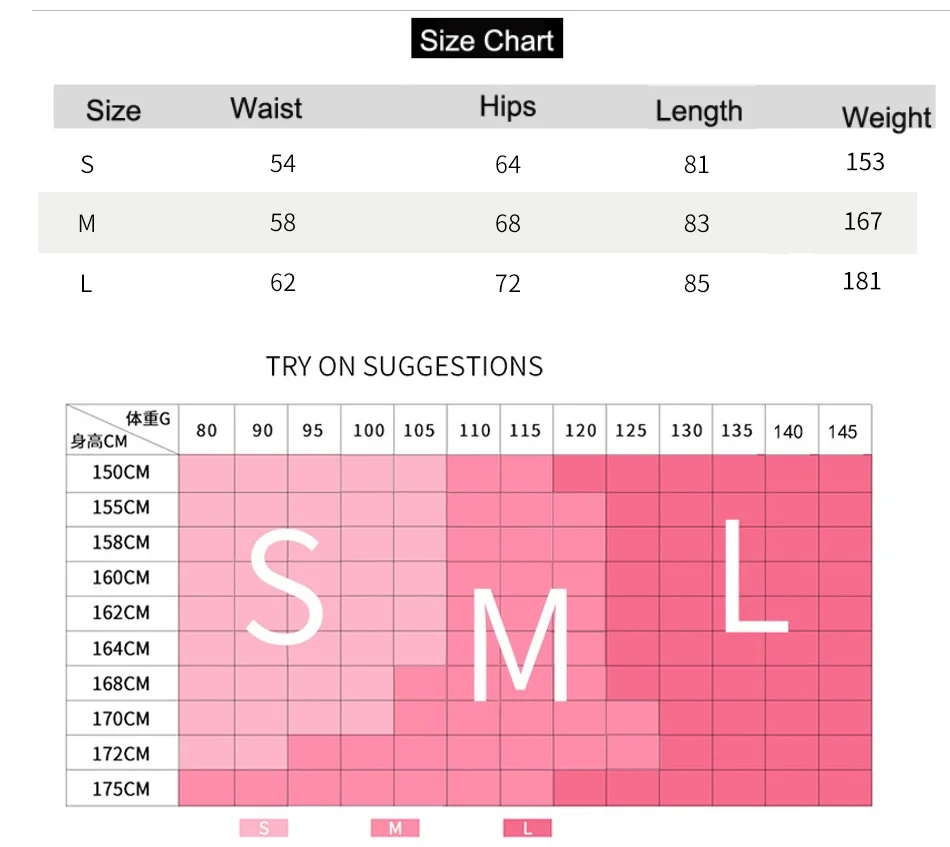The width and height of the screenshot is (950, 847).
Task: Click the weight value 181 in L row
Action: pos(862,281)
